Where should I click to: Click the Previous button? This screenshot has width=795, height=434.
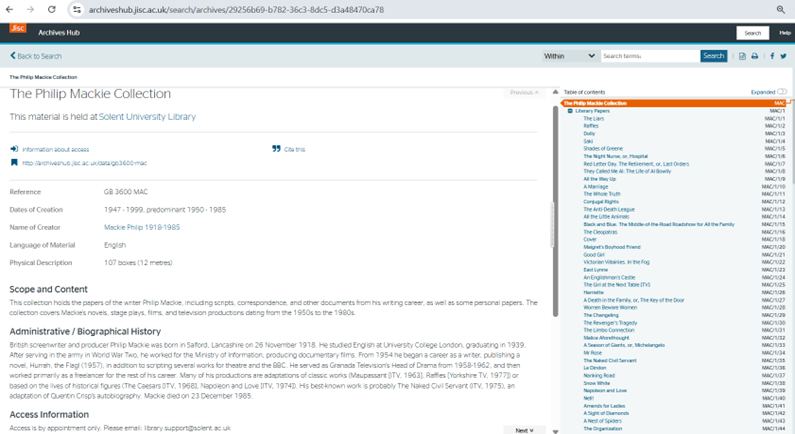[524, 92]
